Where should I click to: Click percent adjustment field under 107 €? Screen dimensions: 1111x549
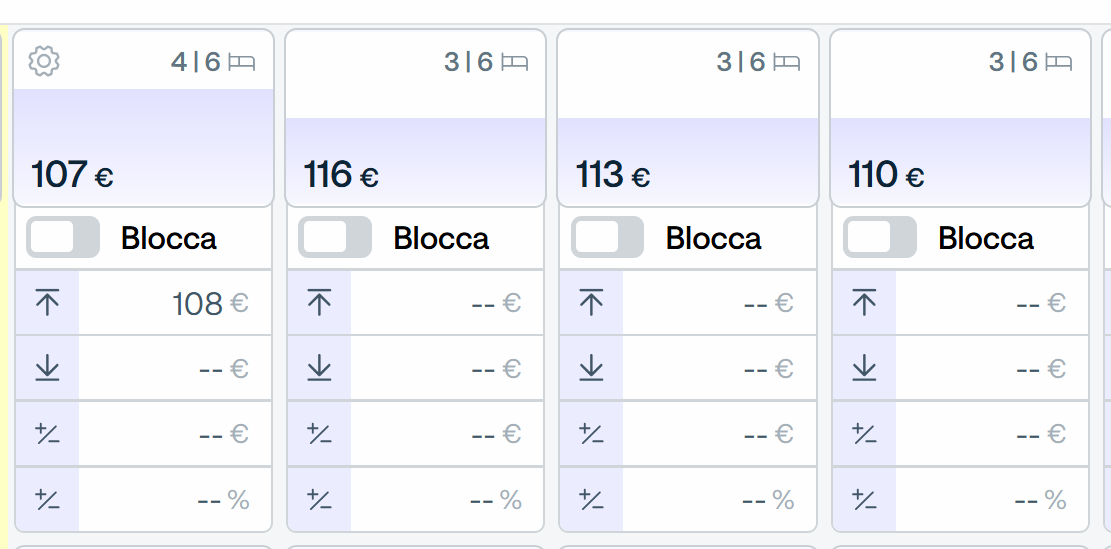tap(175, 499)
